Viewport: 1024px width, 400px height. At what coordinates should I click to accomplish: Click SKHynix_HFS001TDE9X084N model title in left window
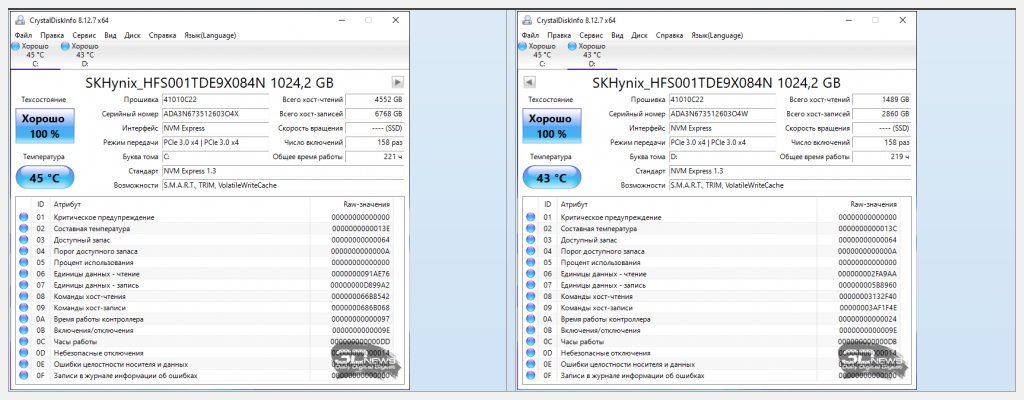[x=210, y=83]
